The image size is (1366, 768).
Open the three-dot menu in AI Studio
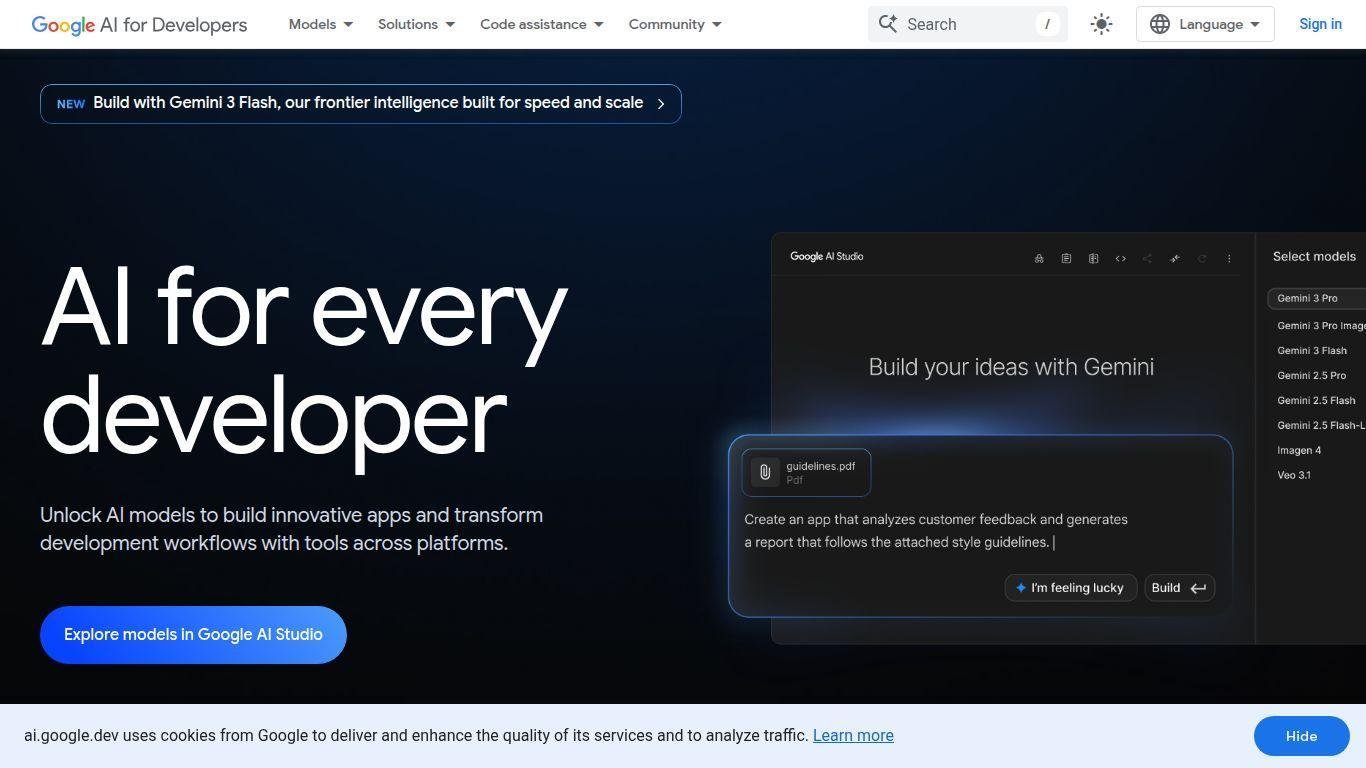tap(1229, 258)
